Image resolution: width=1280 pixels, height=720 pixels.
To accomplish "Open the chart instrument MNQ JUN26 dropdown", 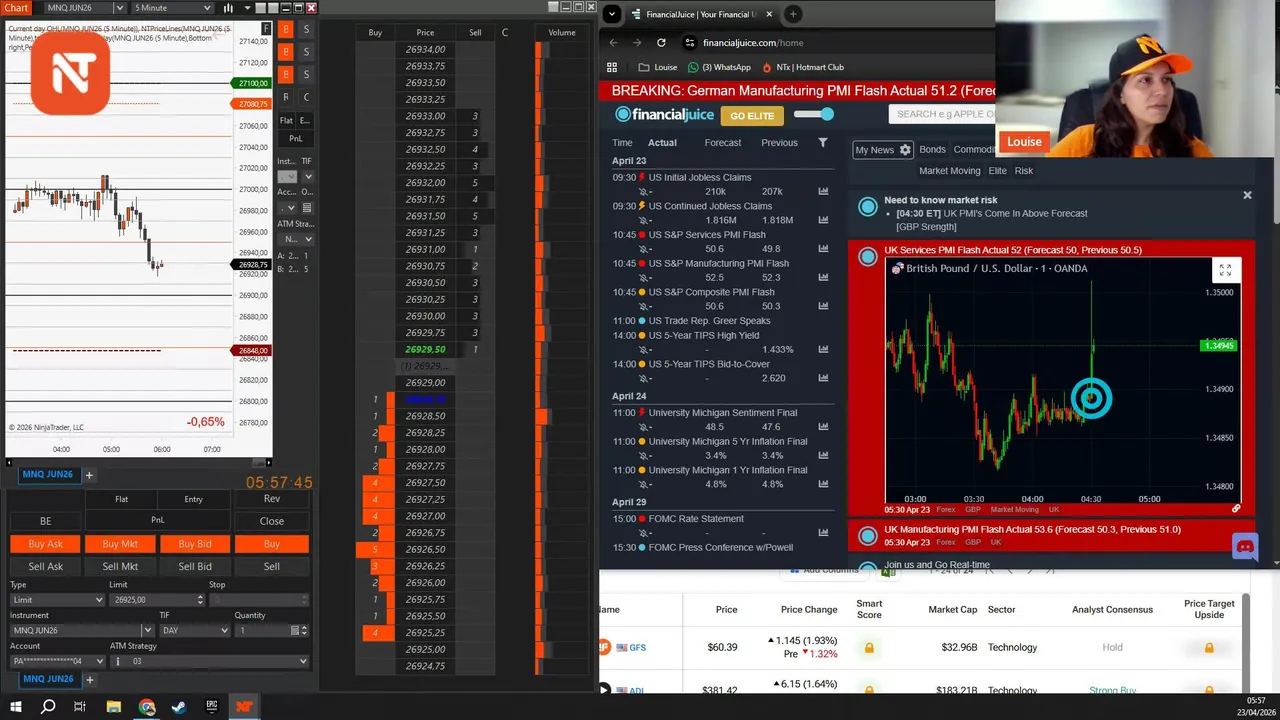I will 119,8.
